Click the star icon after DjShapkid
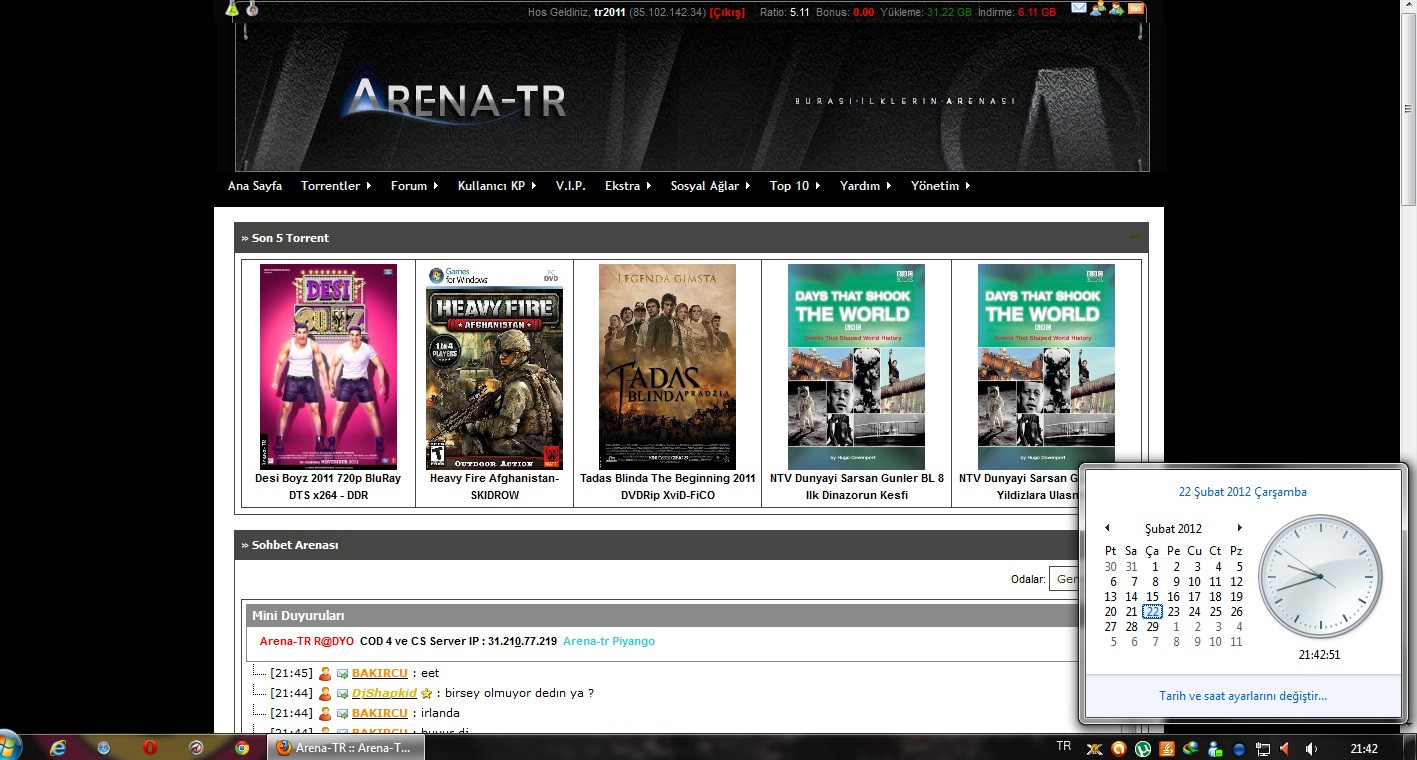This screenshot has height=760, width=1417. click(426, 693)
